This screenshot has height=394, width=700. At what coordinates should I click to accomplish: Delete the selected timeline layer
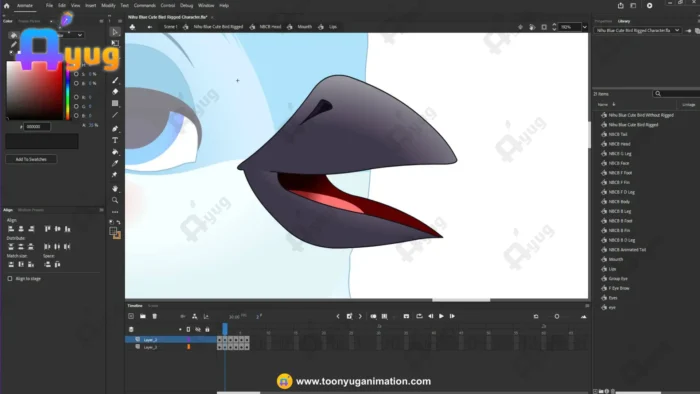154,316
